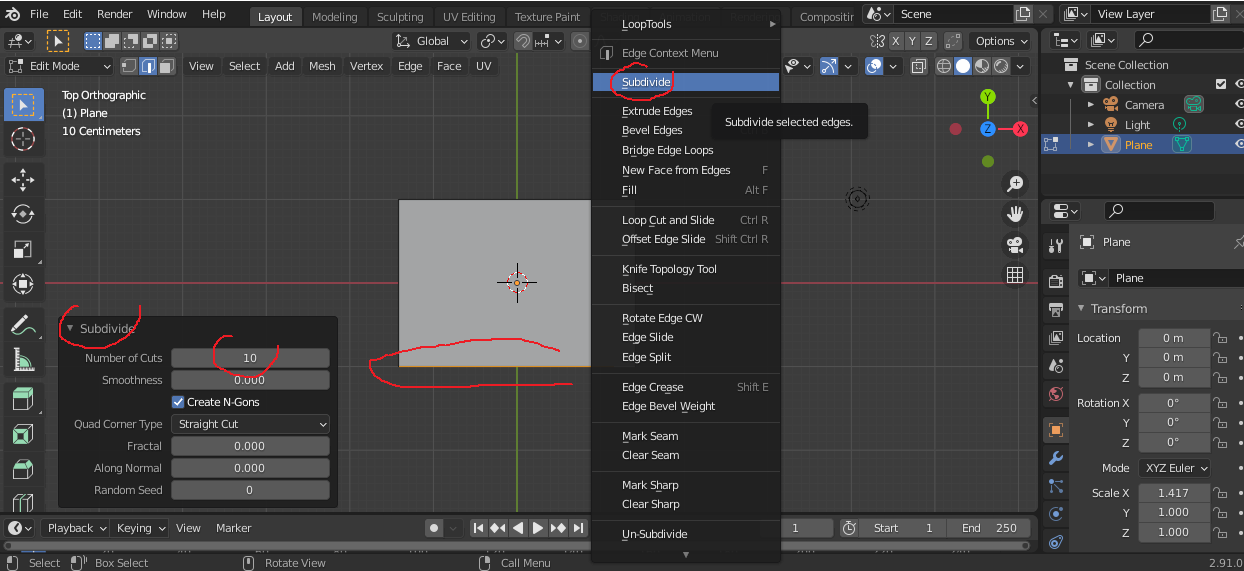1244x571 pixels.
Task: Click the camera view gizmo icon
Action: pyautogui.click(x=1015, y=245)
